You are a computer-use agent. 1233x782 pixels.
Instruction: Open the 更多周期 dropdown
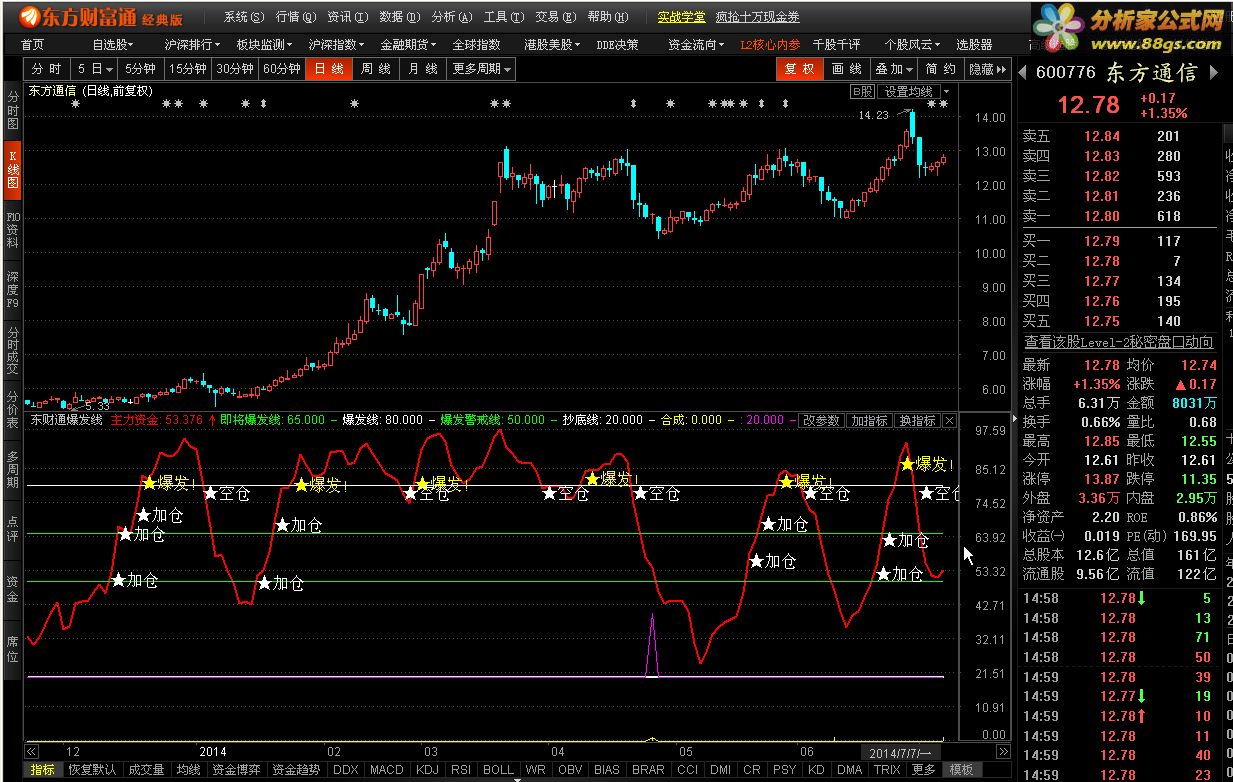coord(482,69)
